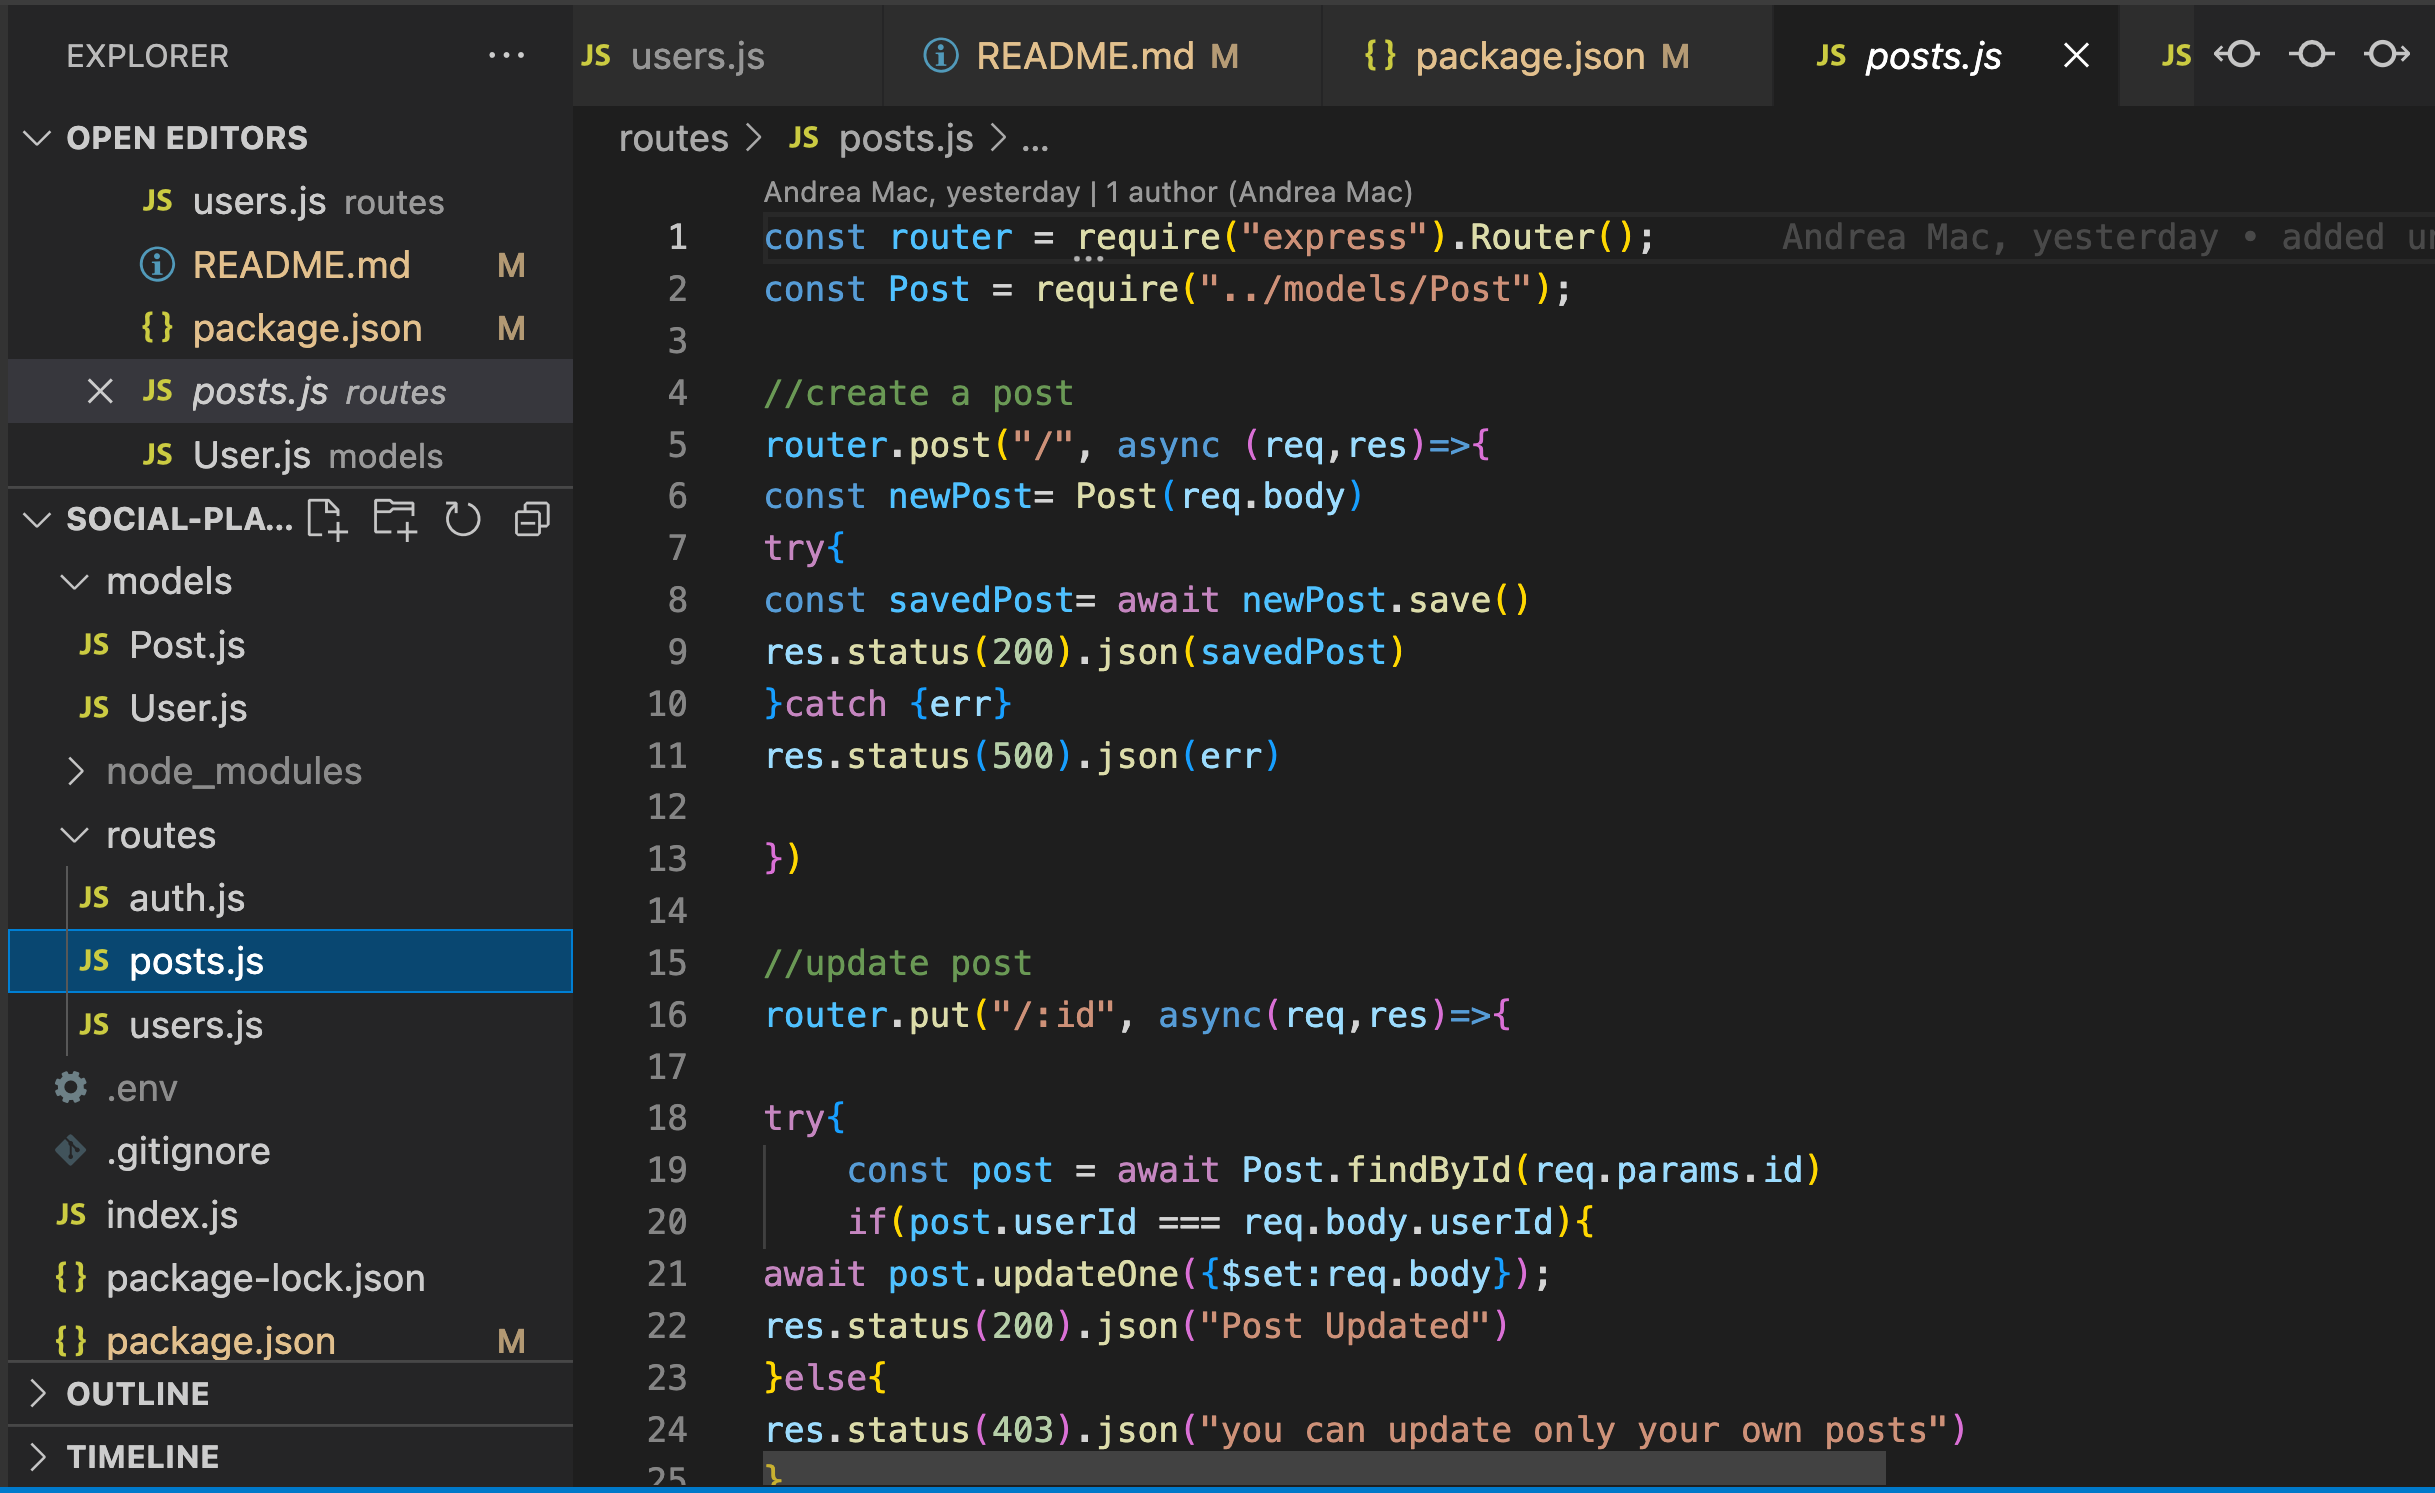
Task: Collapse all folders in explorer
Action: pos(532,519)
